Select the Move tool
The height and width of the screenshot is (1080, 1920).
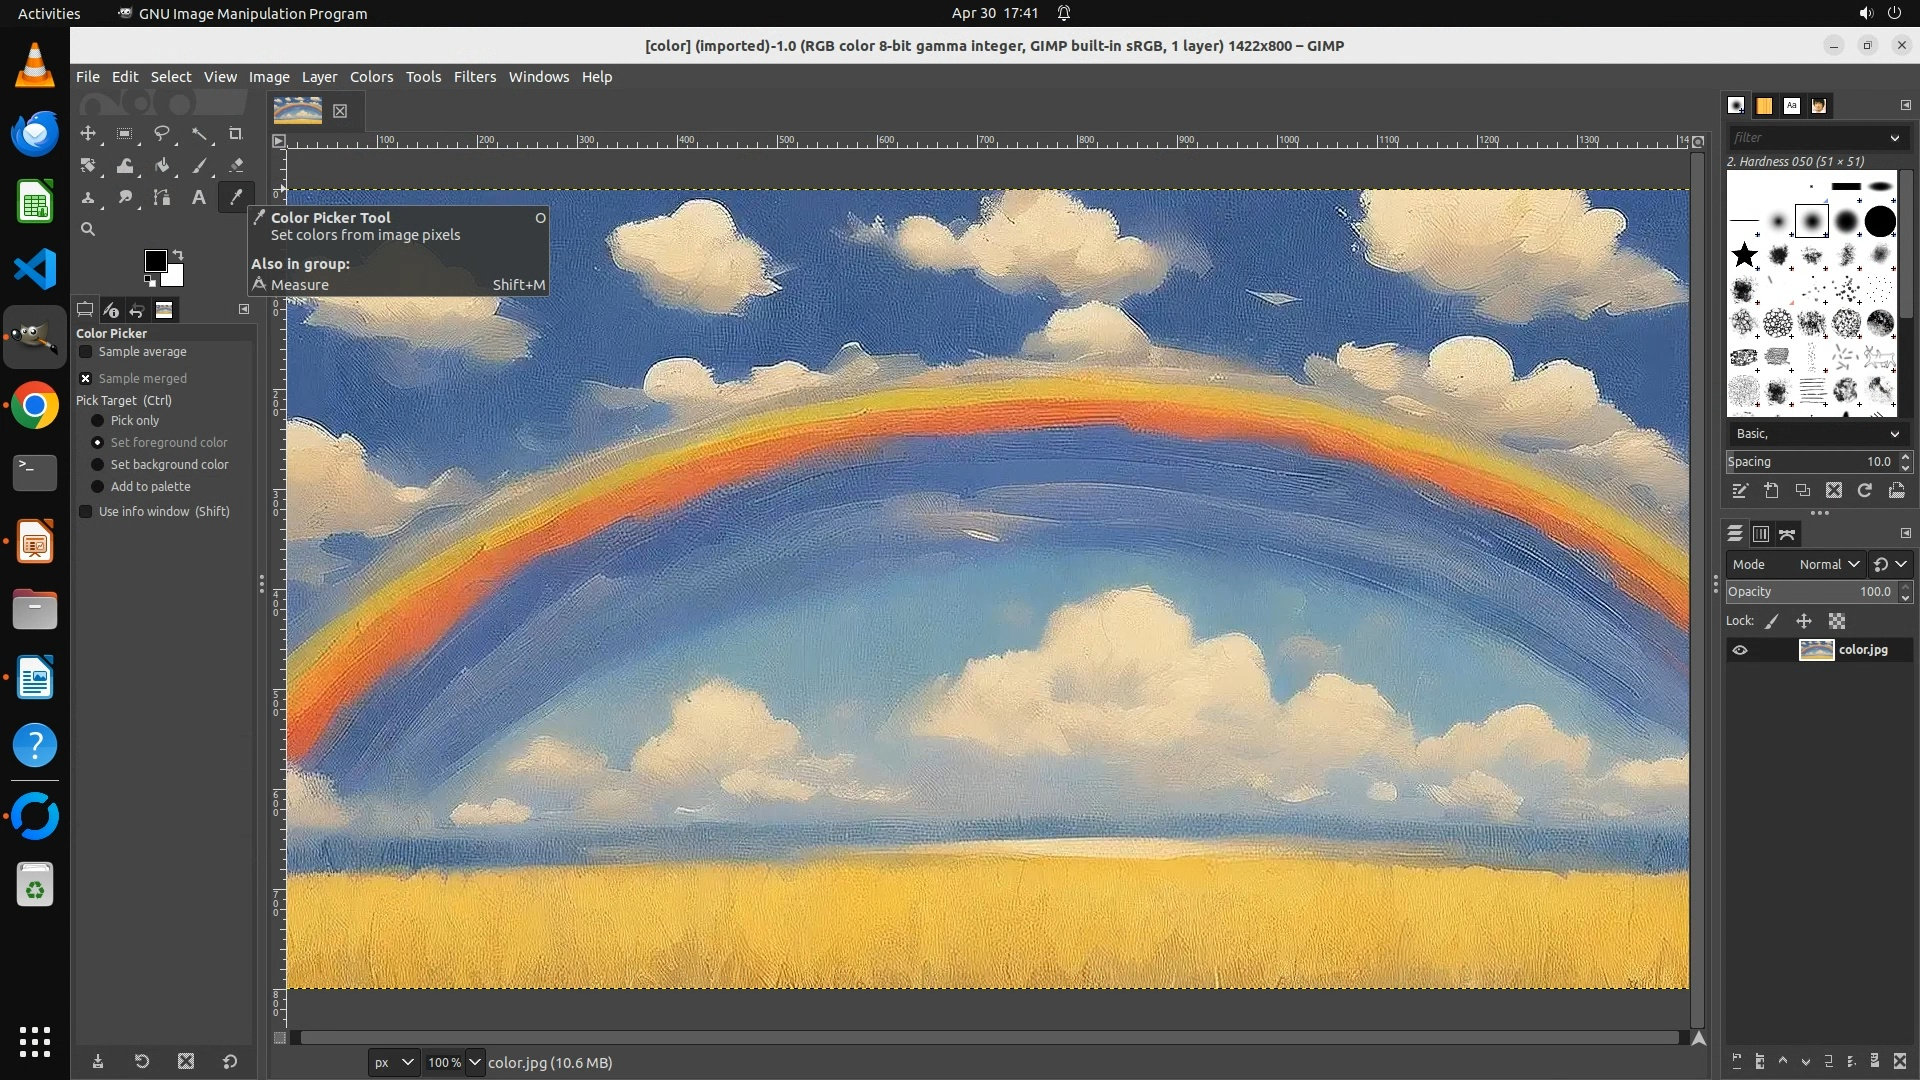pyautogui.click(x=88, y=133)
